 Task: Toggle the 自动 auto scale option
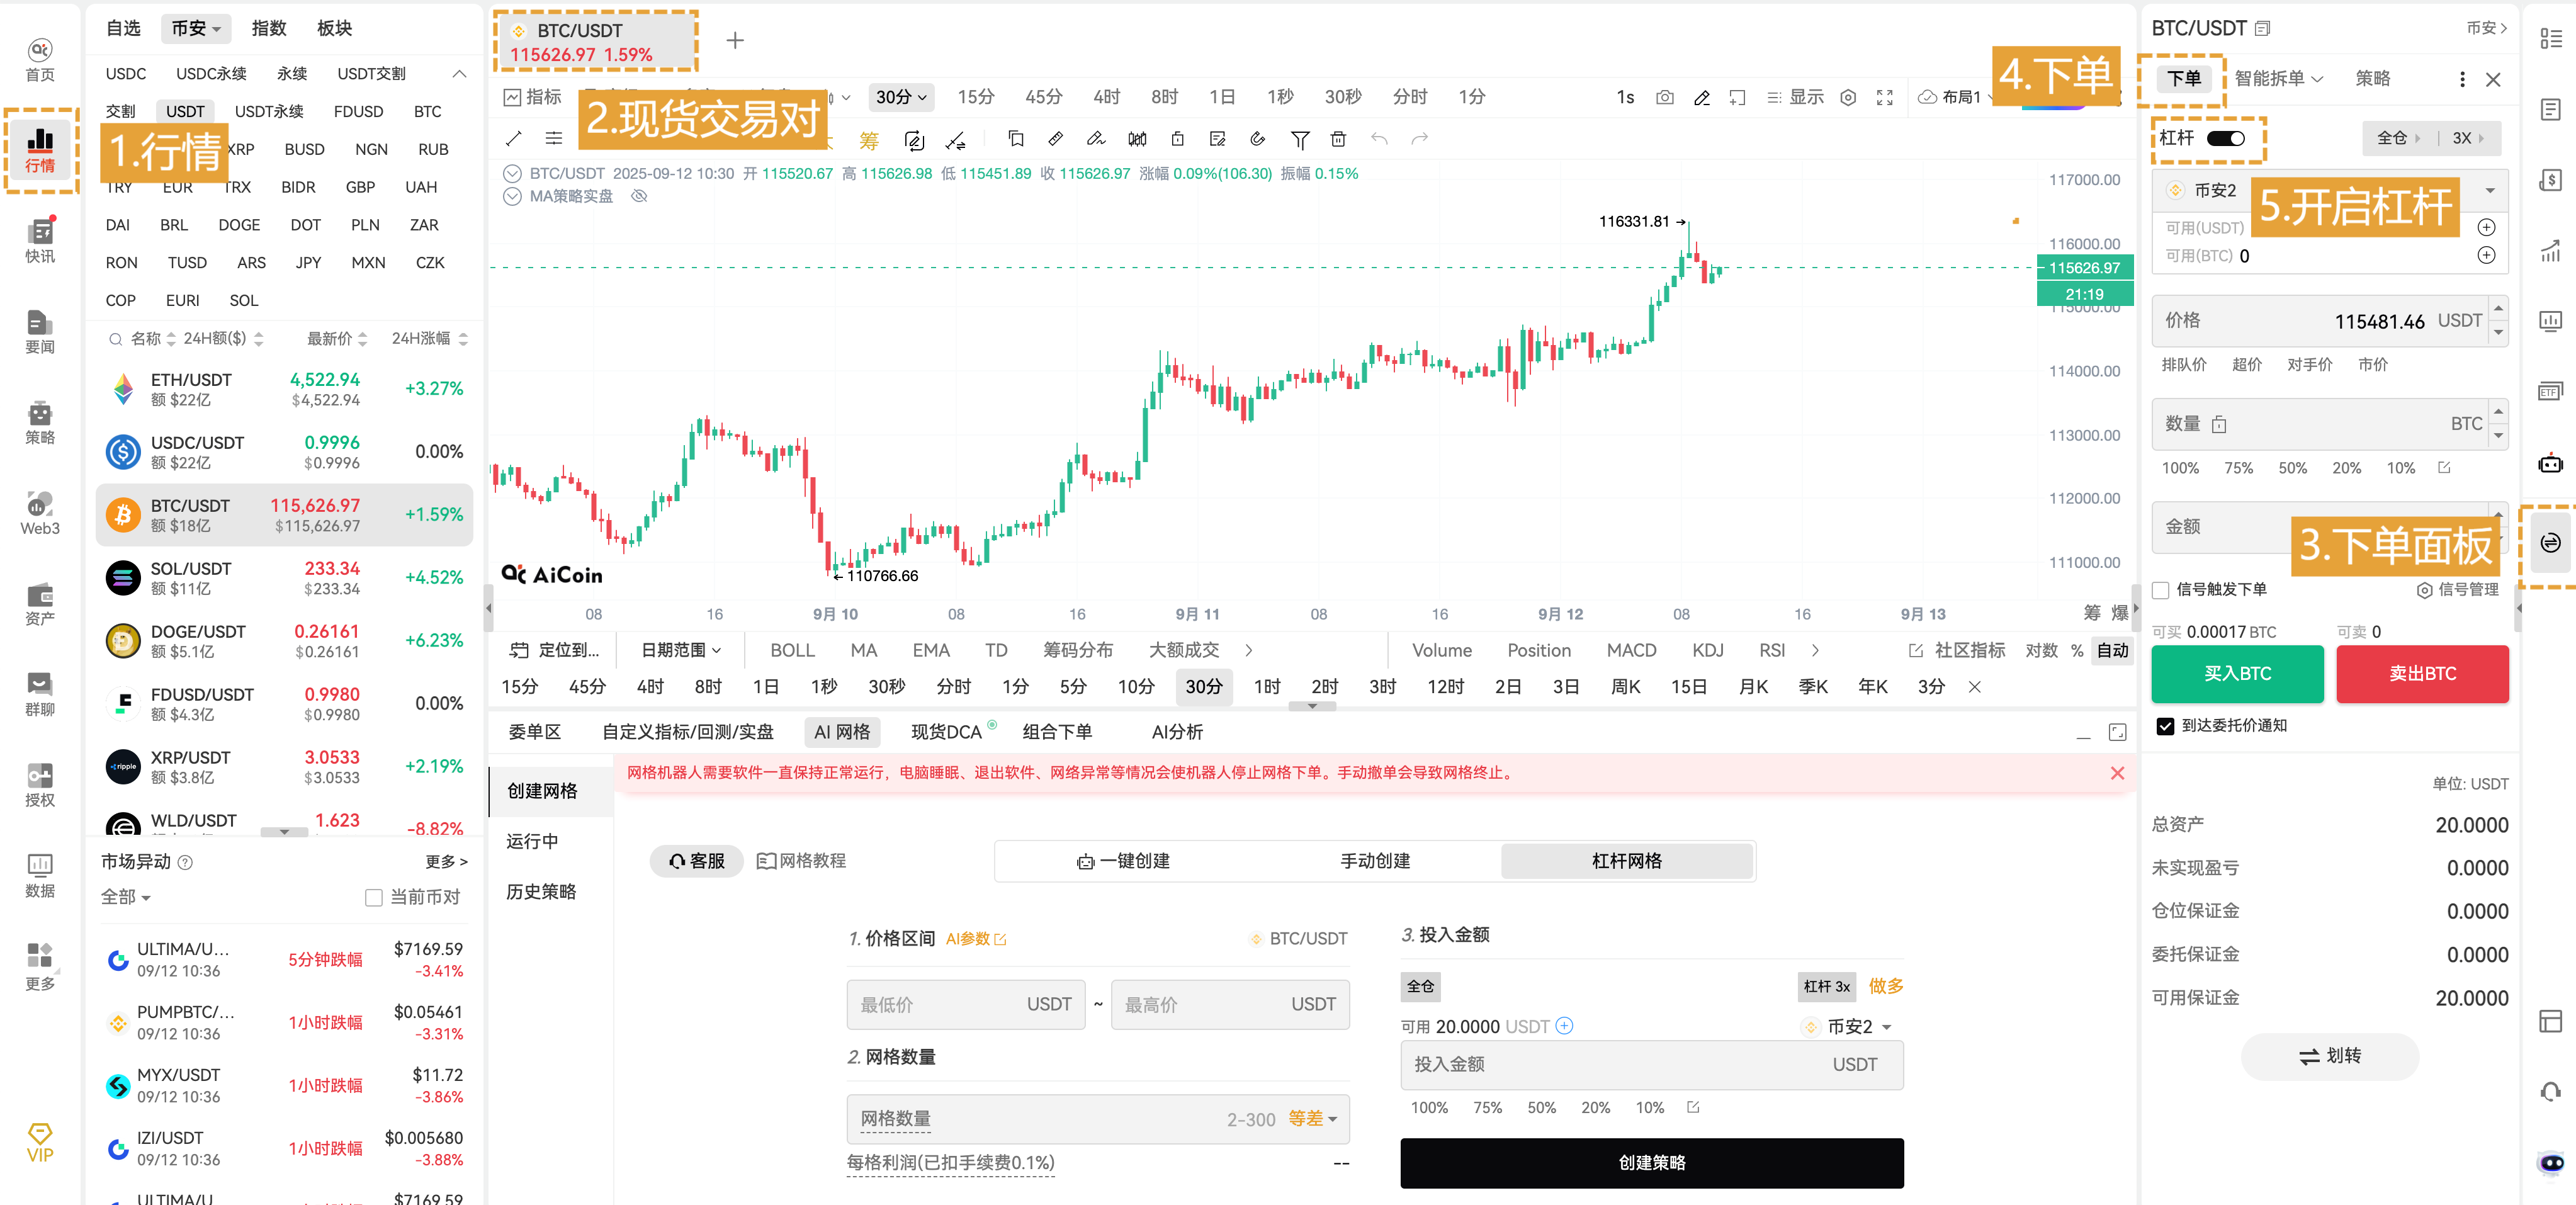coord(2112,651)
